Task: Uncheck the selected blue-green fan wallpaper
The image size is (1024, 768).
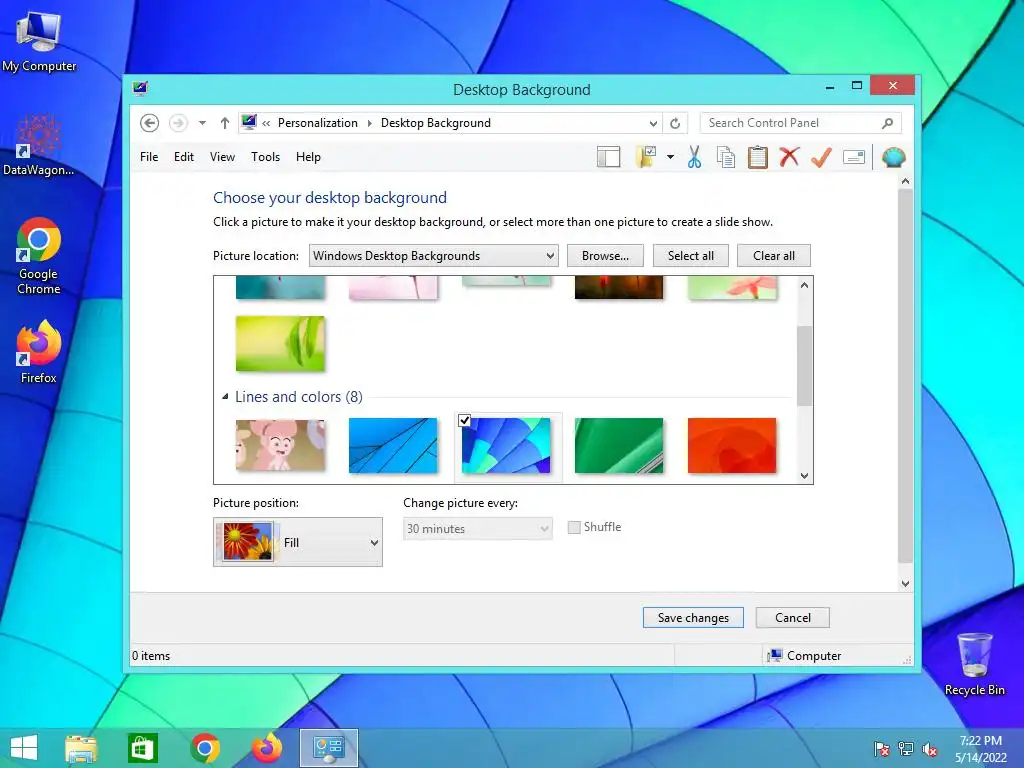Action: point(464,421)
